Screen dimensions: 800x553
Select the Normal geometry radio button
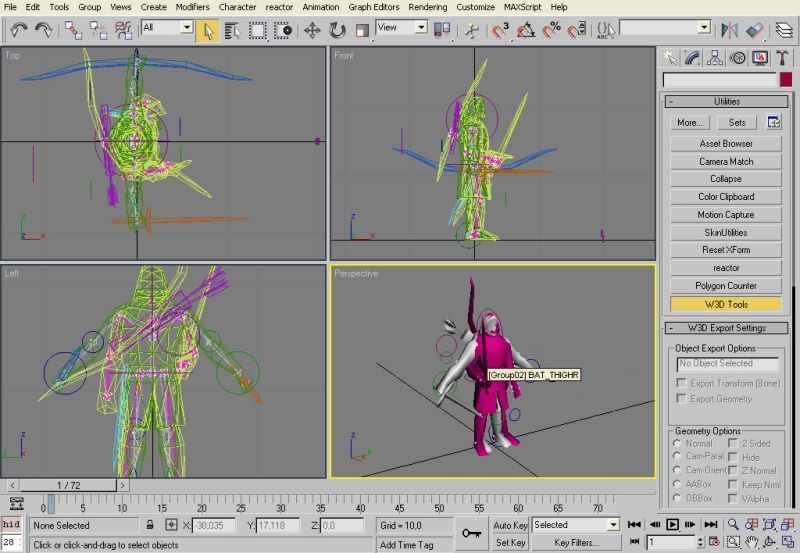pyautogui.click(x=678, y=443)
